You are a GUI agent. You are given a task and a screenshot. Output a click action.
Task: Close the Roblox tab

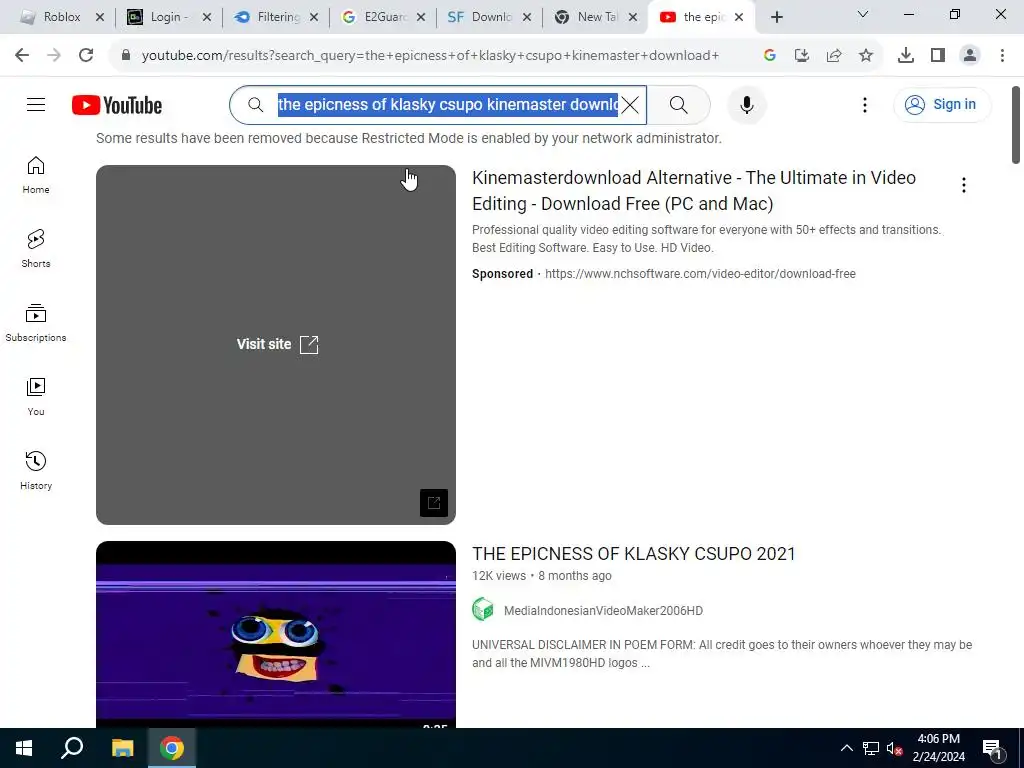click(x=100, y=17)
